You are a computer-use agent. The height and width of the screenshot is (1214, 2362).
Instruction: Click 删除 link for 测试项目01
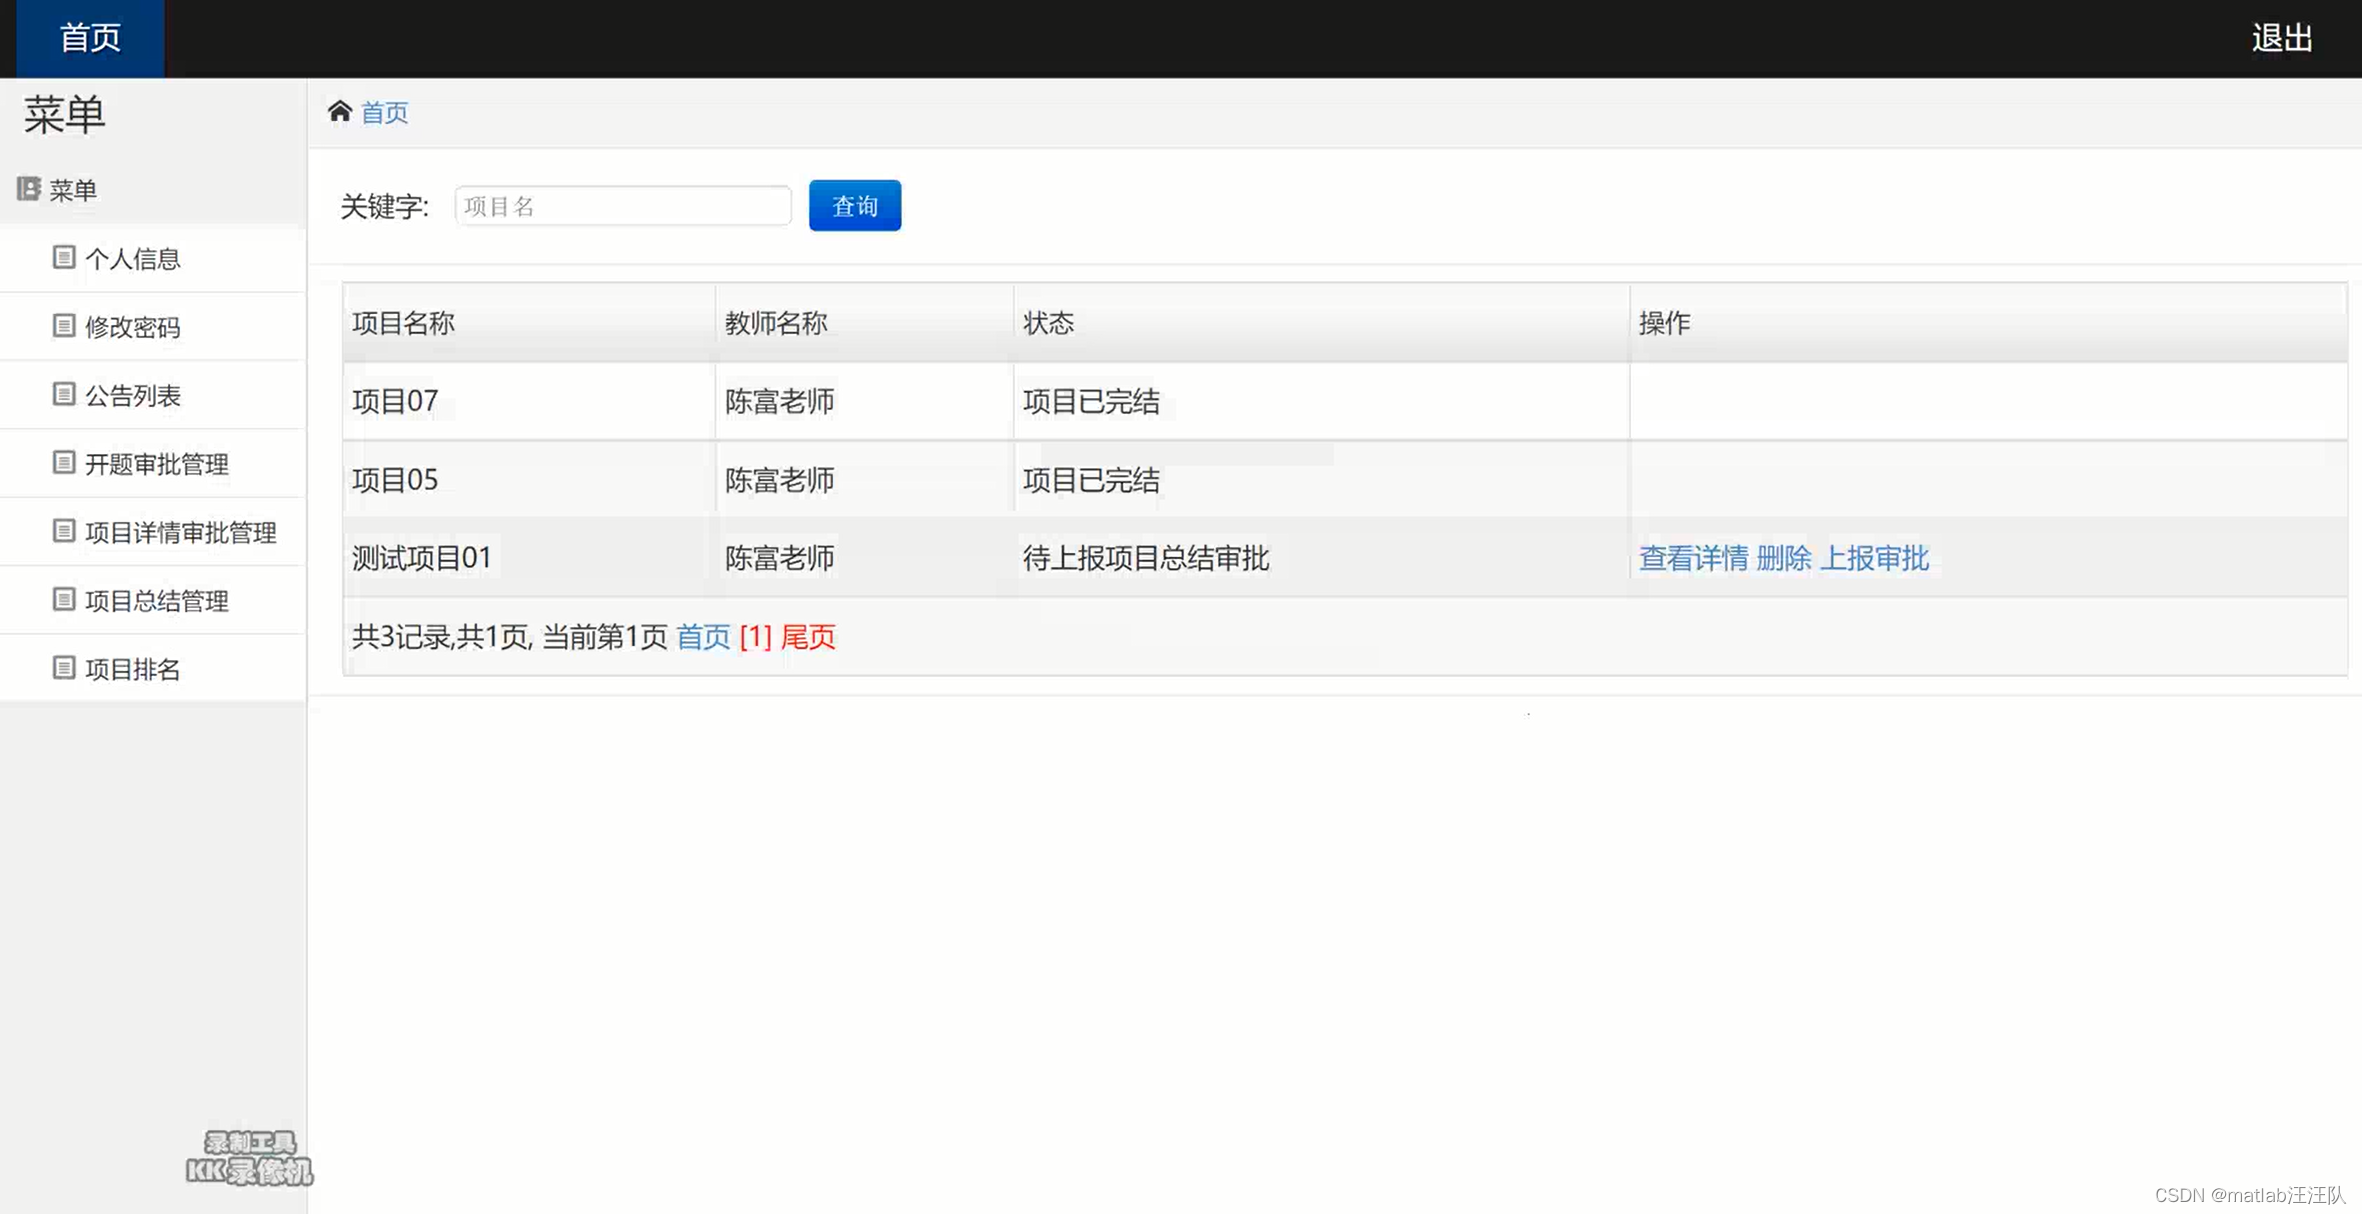tap(1783, 558)
